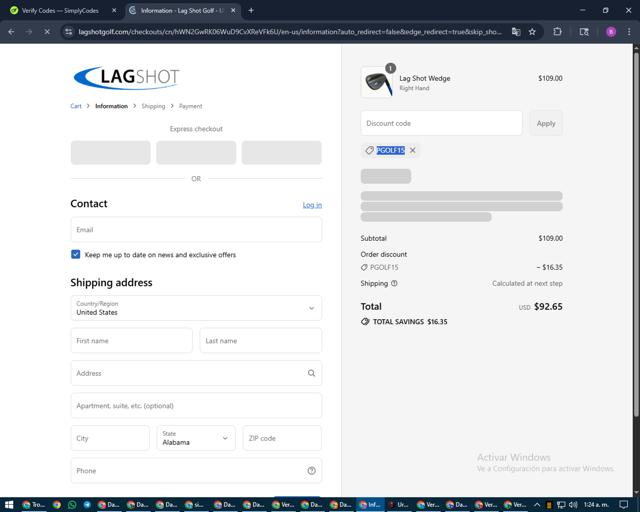Image resolution: width=640 pixels, height=512 pixels.
Task: Click the Lag Shot Wedge product thumbnail
Action: [x=378, y=82]
